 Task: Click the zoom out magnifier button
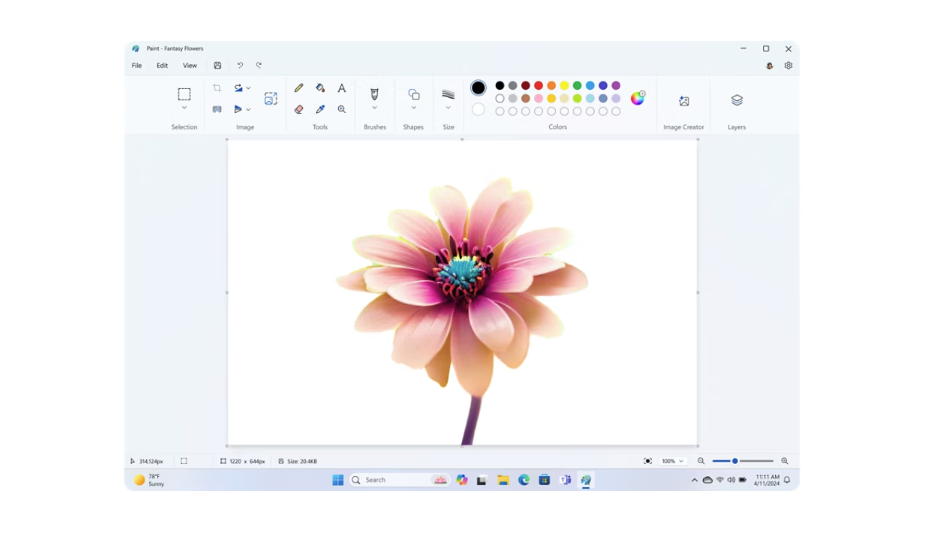[x=701, y=461]
